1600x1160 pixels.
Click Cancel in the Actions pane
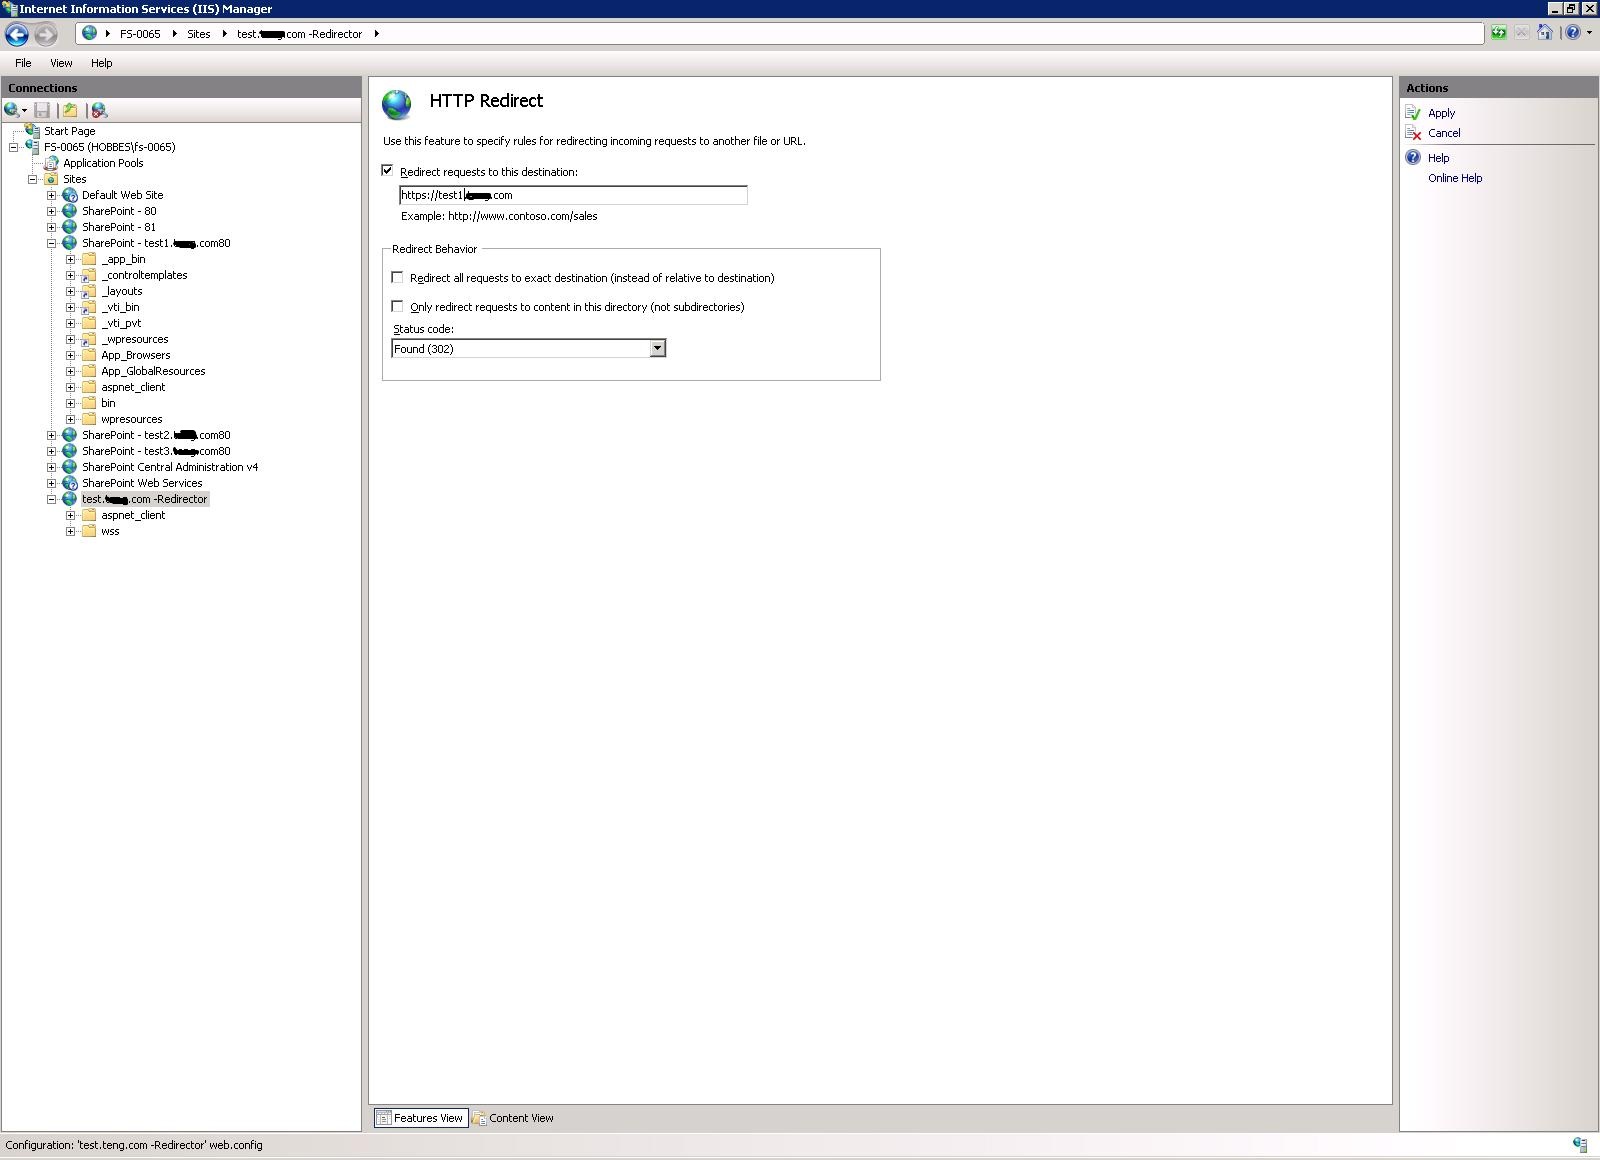1444,133
